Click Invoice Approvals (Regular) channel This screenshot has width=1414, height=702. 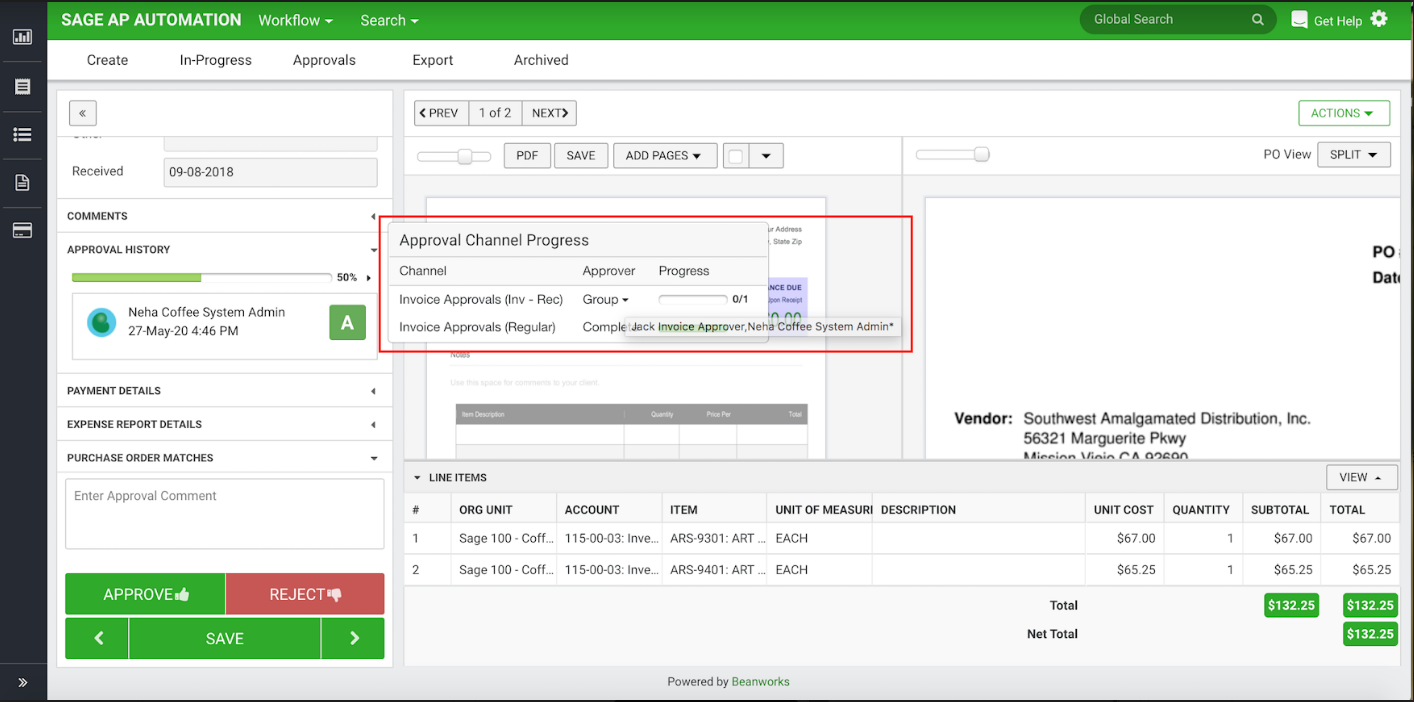477,327
